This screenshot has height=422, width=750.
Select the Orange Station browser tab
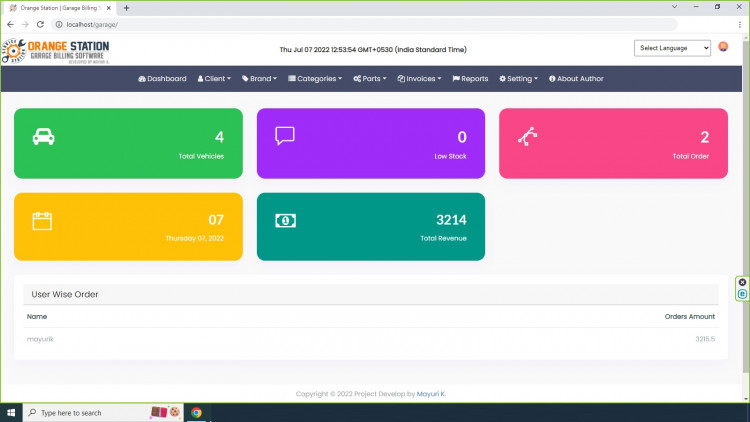point(60,8)
